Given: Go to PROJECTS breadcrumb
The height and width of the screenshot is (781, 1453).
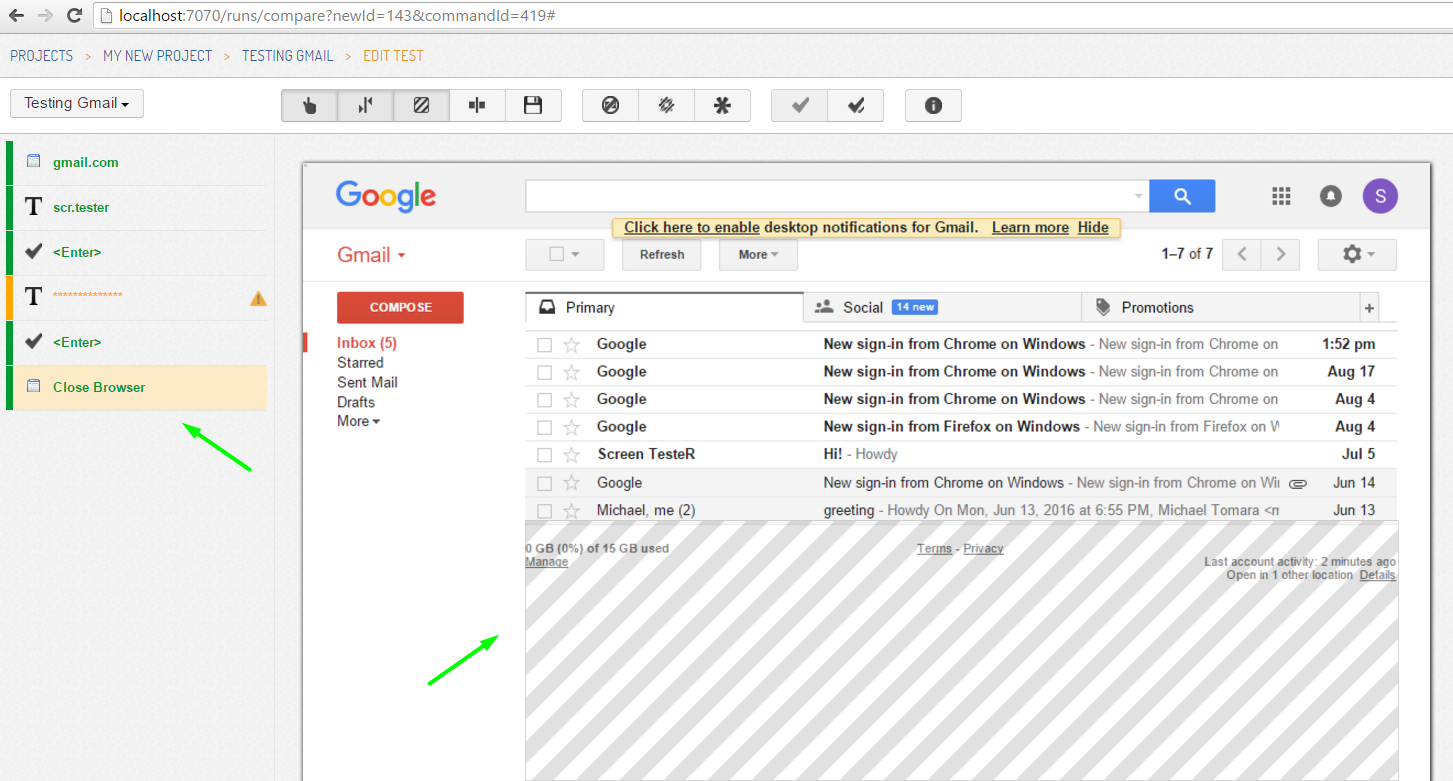Looking at the screenshot, I should [42, 56].
